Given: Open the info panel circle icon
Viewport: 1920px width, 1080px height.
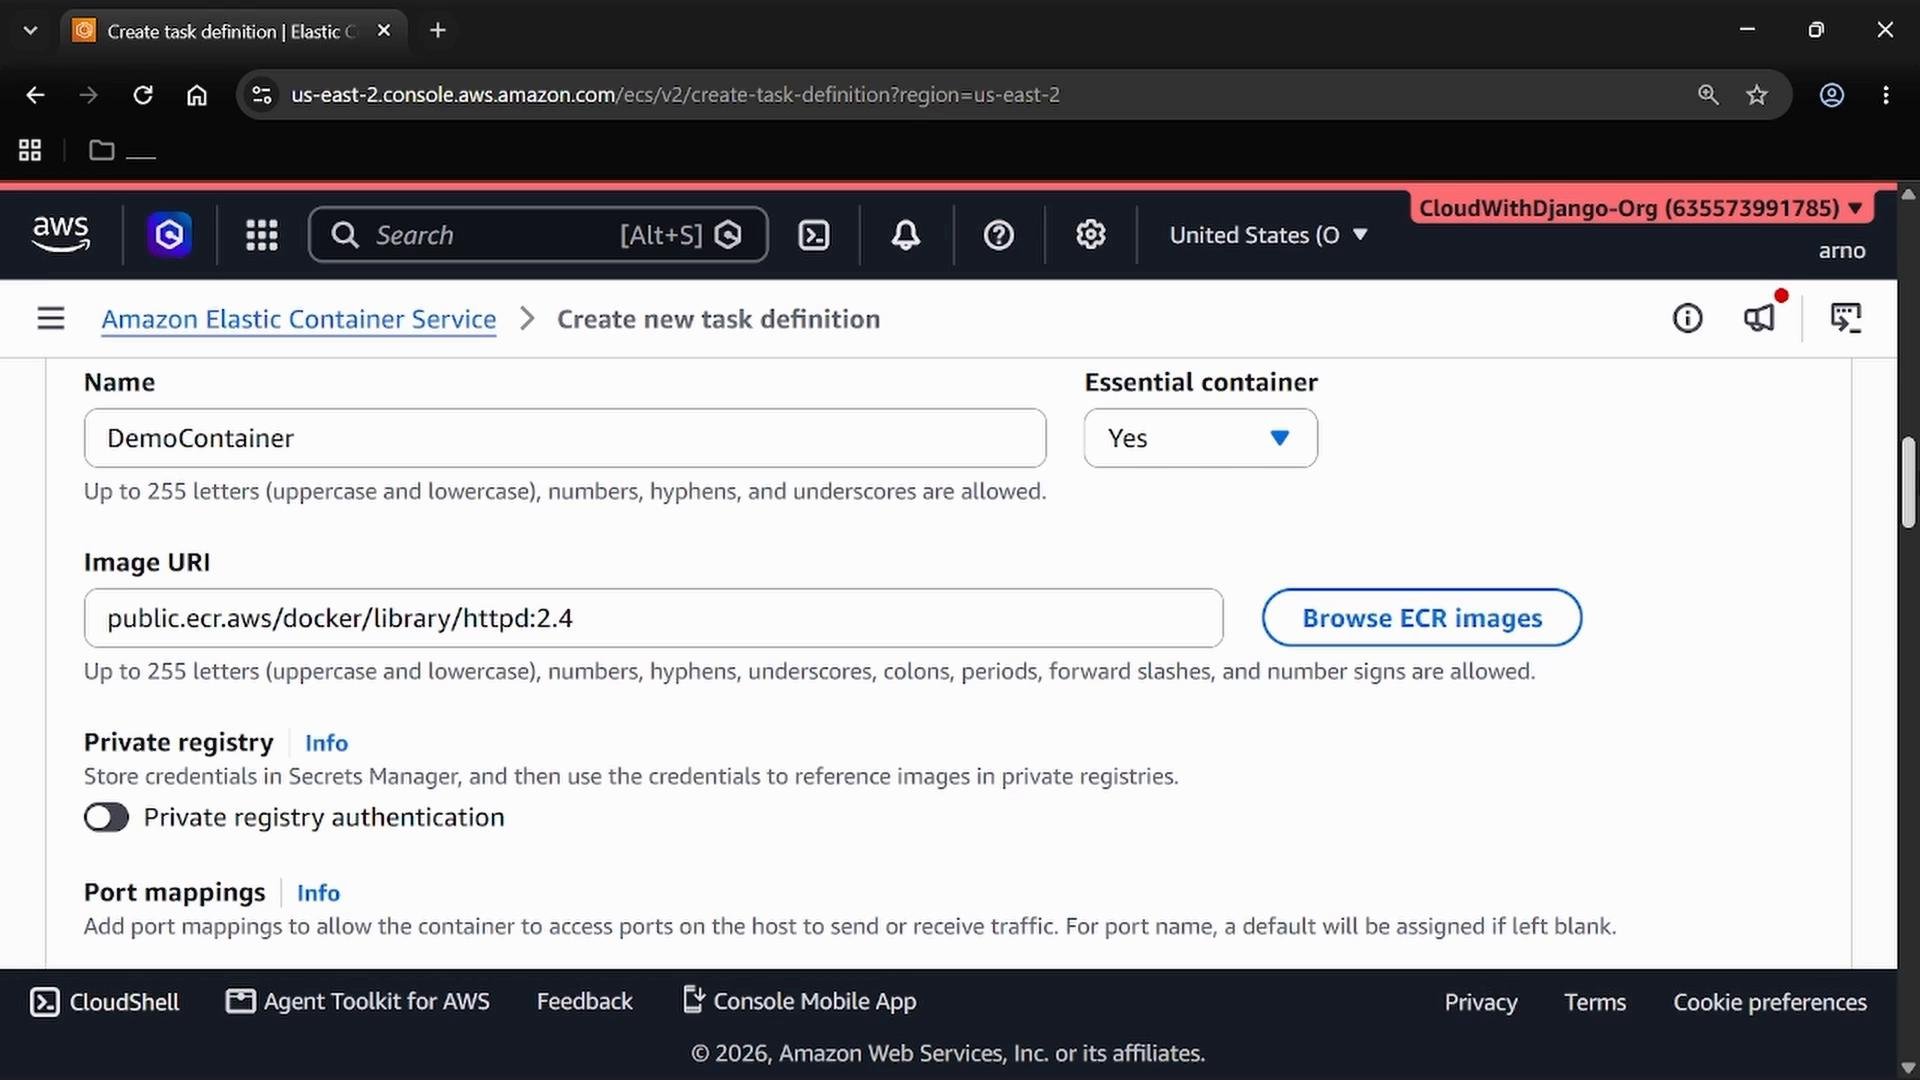Looking at the screenshot, I should pos(1688,319).
